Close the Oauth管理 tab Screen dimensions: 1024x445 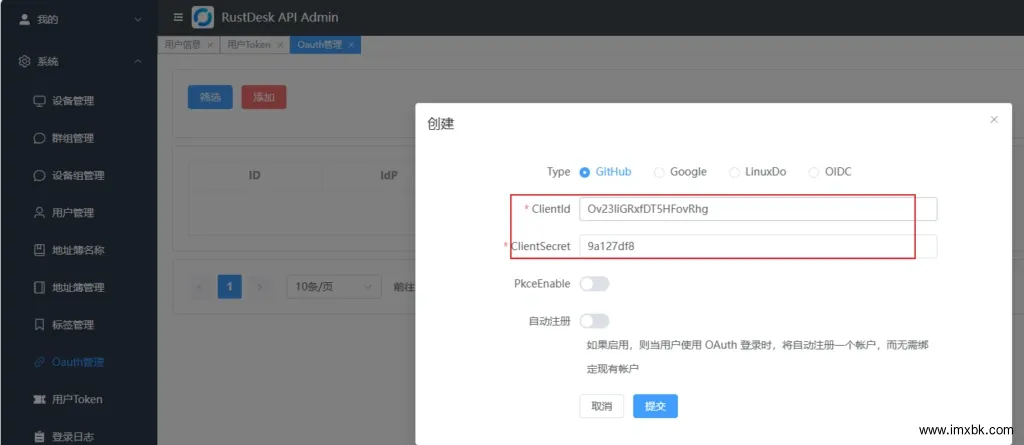tap(351, 45)
